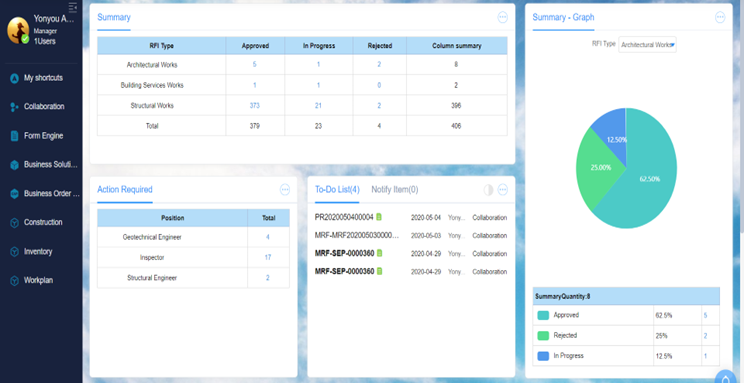Open Inspector total 17
The image size is (744, 383).
click(268, 257)
